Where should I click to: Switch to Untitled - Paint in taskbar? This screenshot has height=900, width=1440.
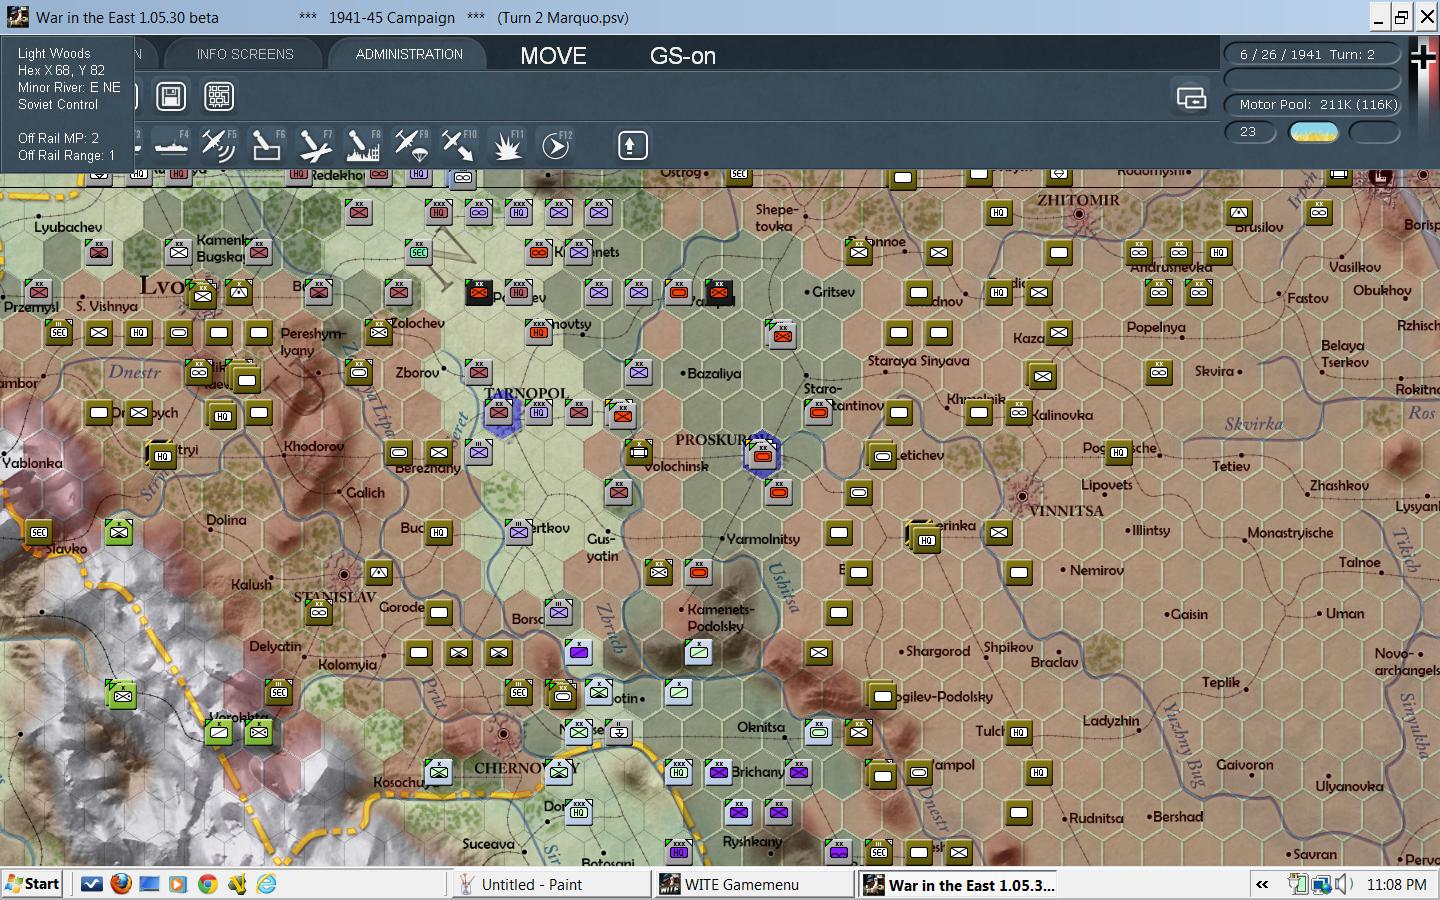(x=550, y=884)
